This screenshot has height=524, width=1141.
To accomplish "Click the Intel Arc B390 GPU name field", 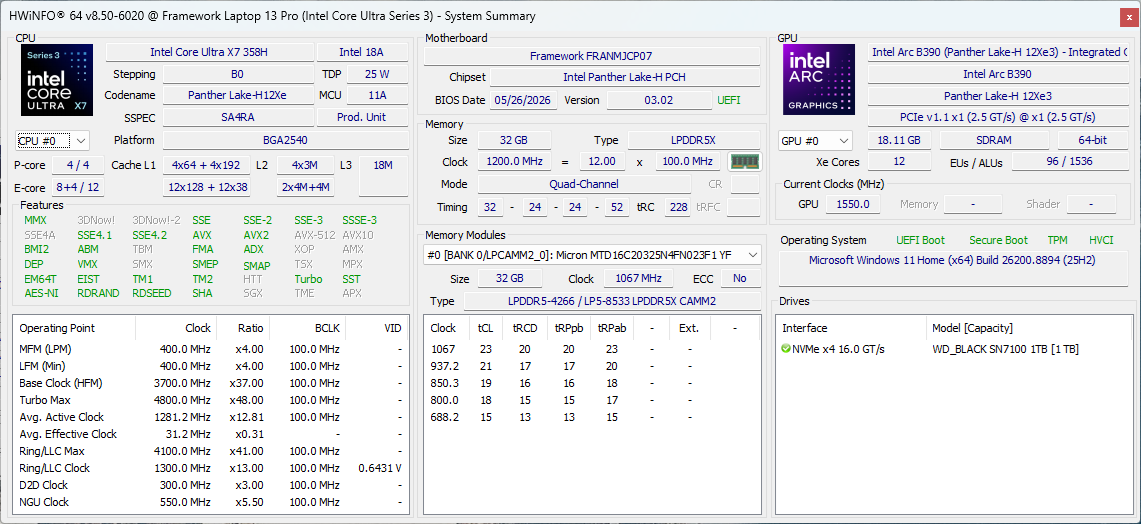I will [x=997, y=74].
